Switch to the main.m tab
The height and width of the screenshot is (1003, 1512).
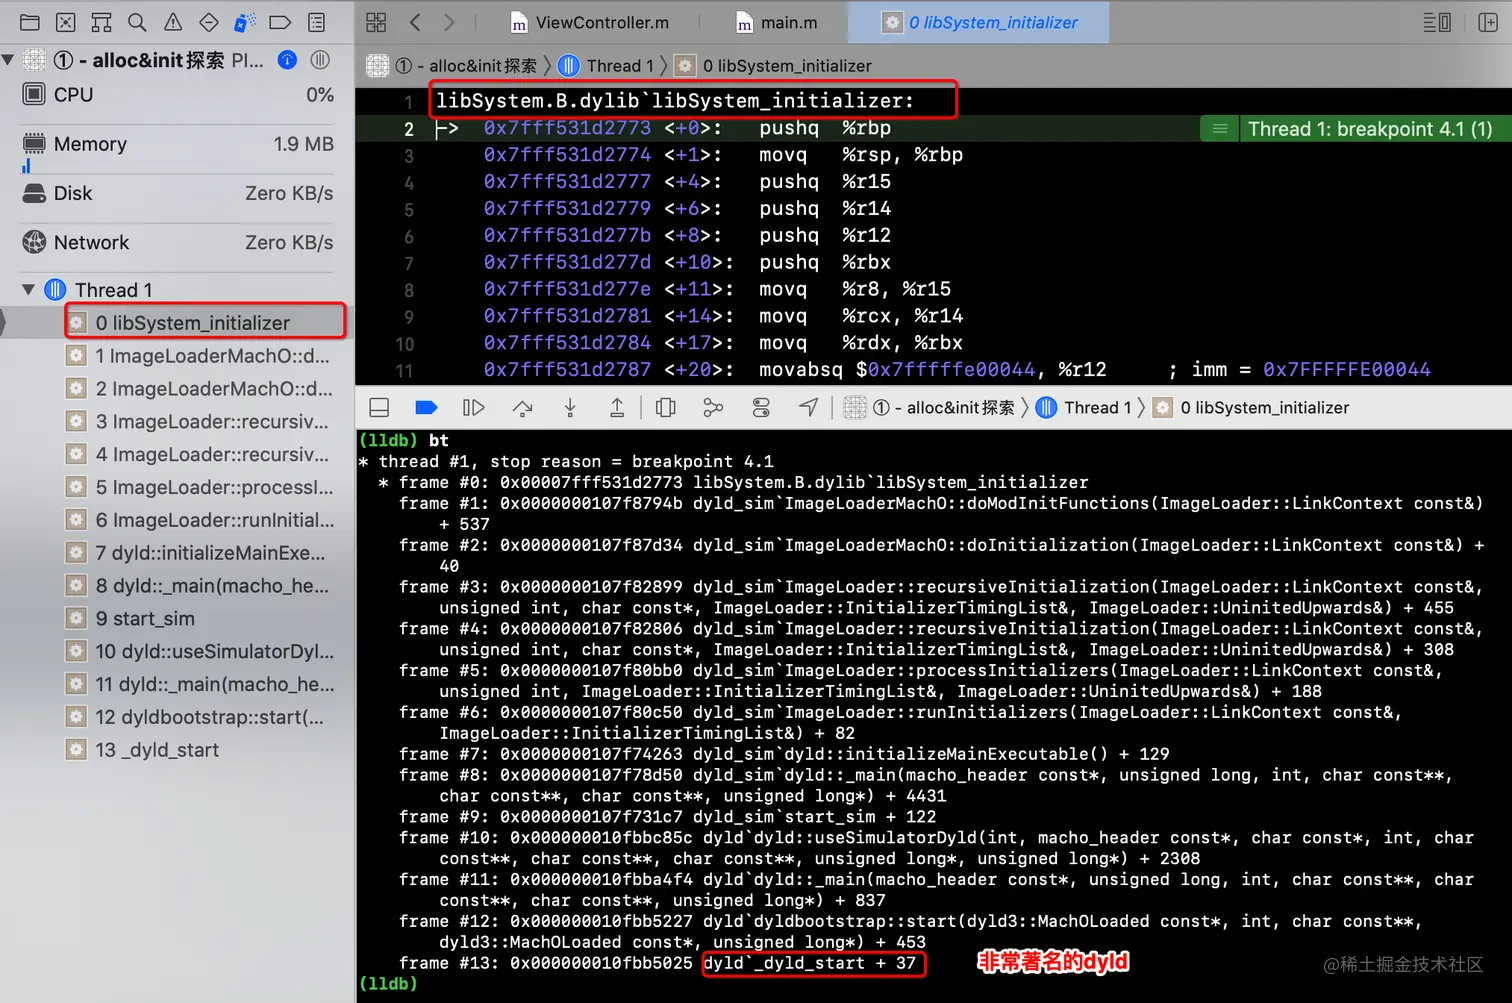pos(777,22)
